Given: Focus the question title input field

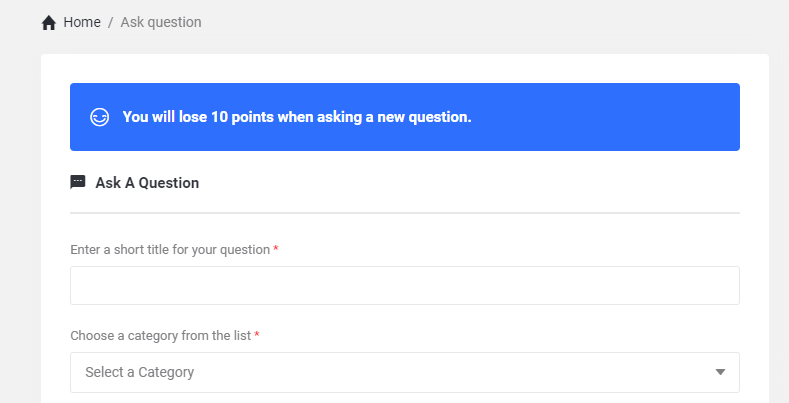Looking at the screenshot, I should 404,285.
